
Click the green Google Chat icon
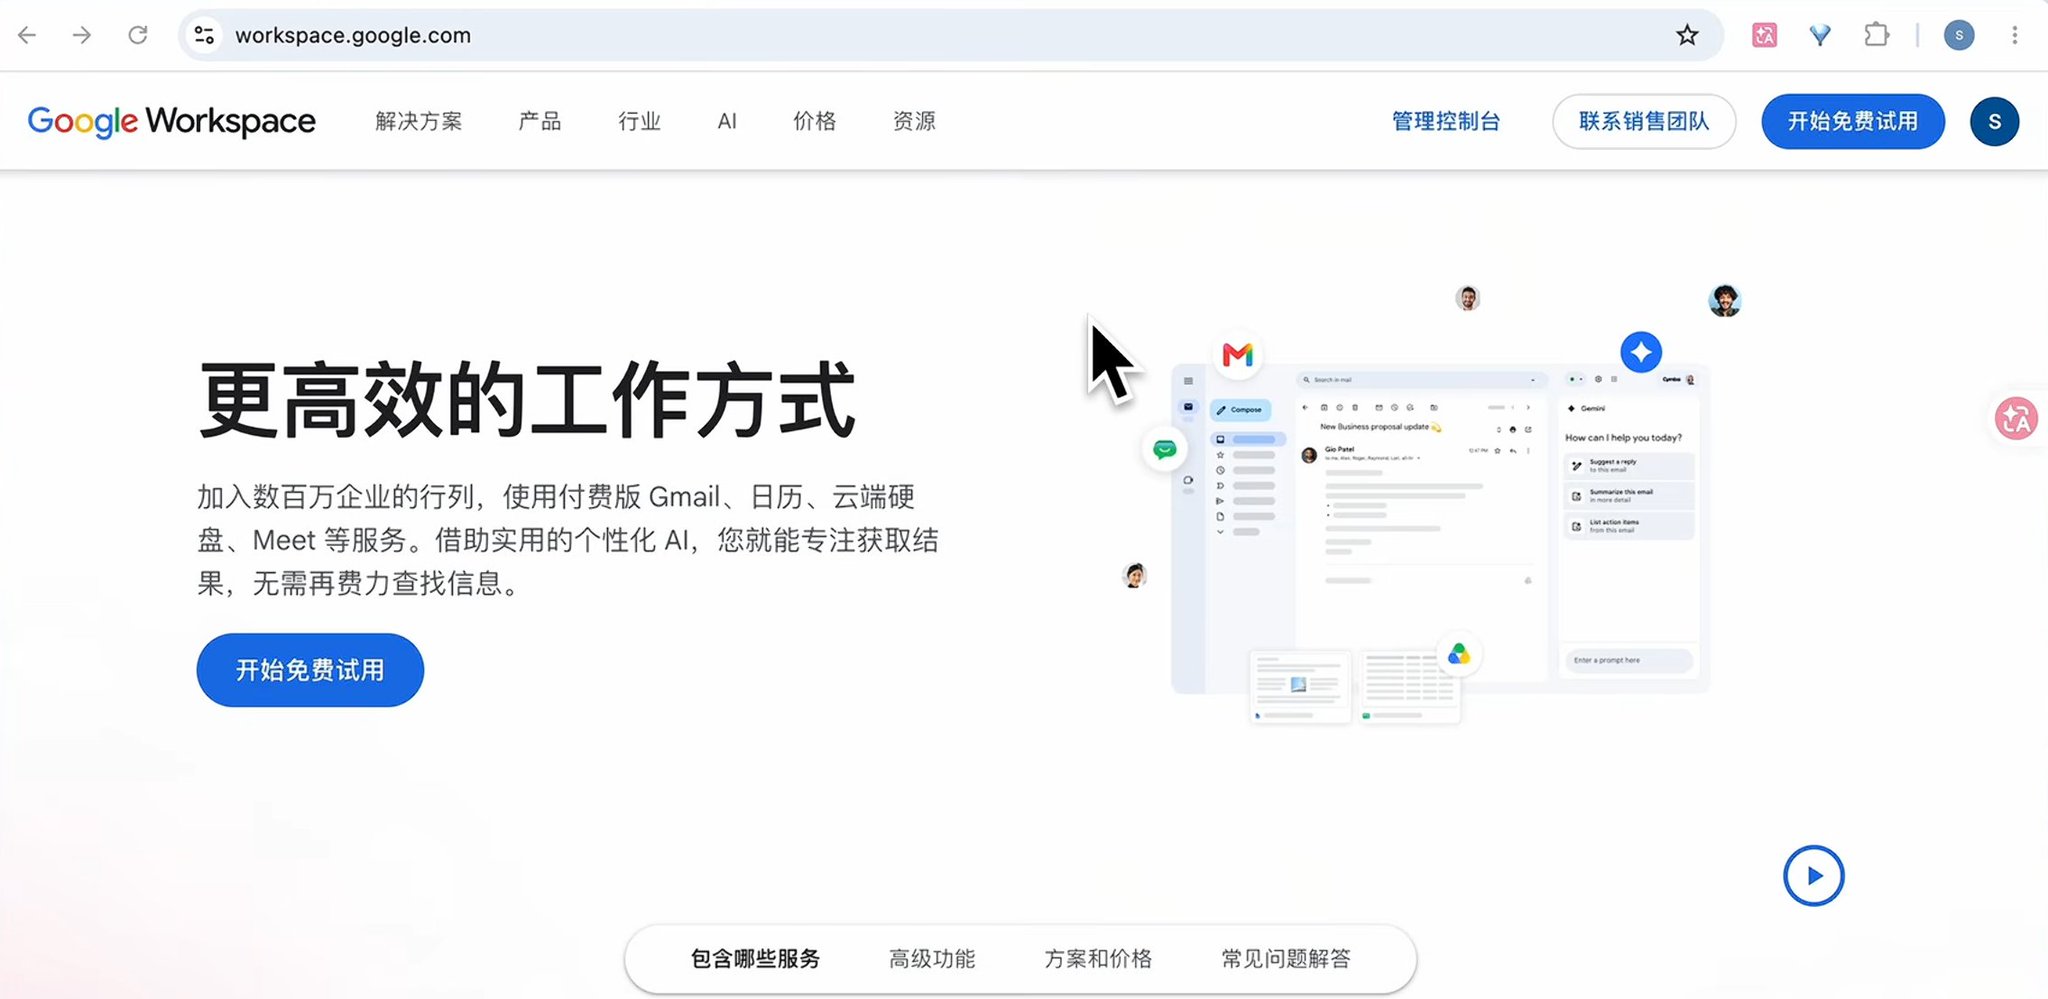(x=1164, y=450)
